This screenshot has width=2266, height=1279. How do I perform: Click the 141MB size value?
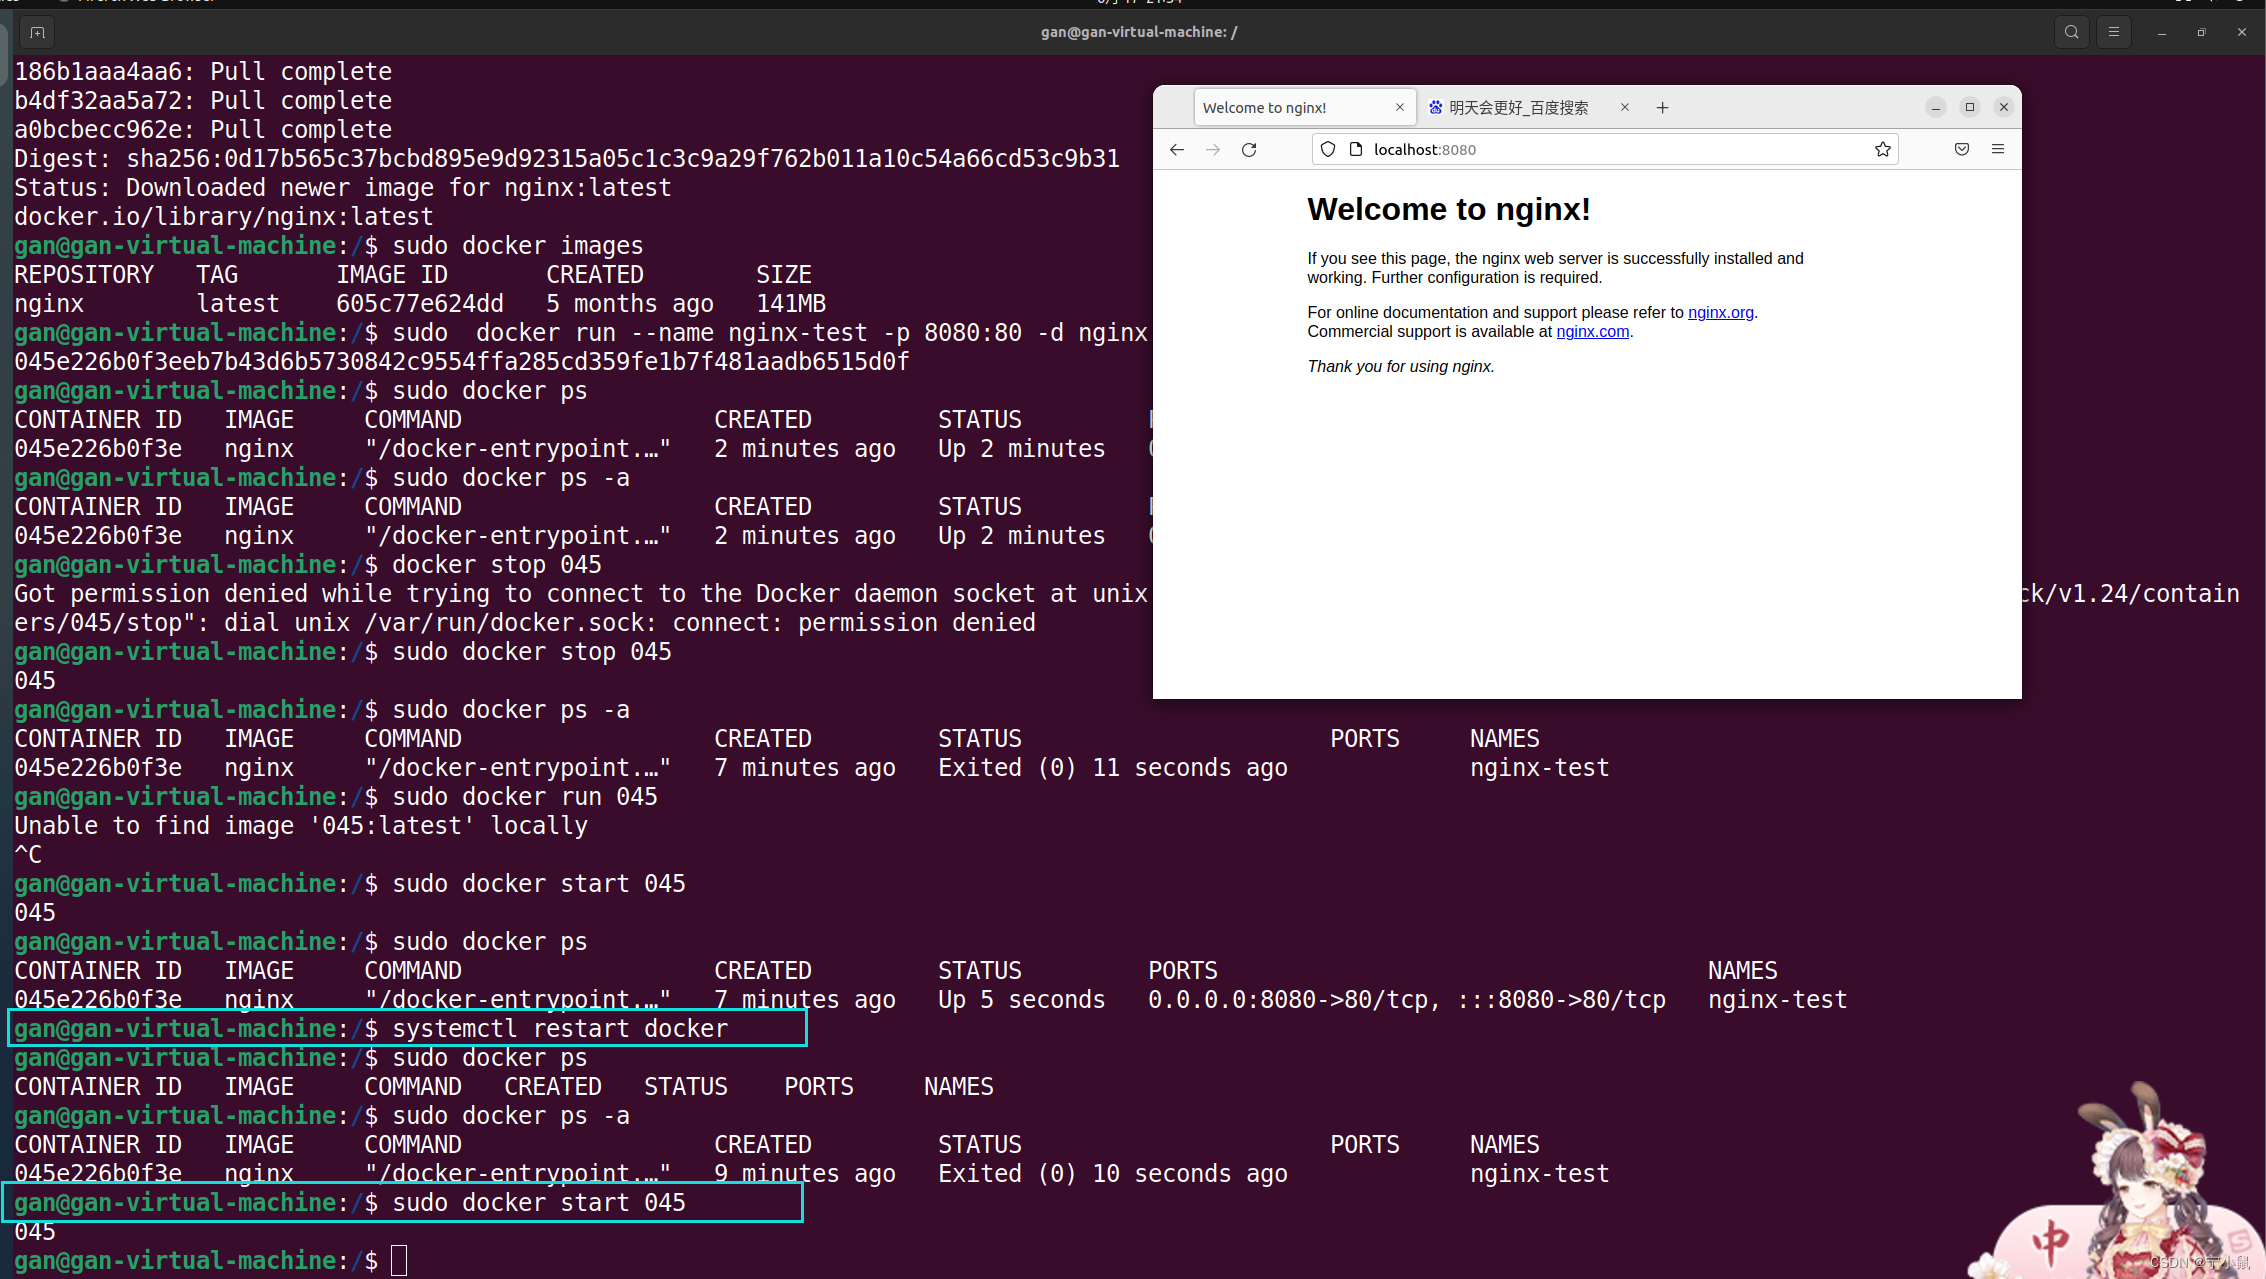tap(791, 303)
